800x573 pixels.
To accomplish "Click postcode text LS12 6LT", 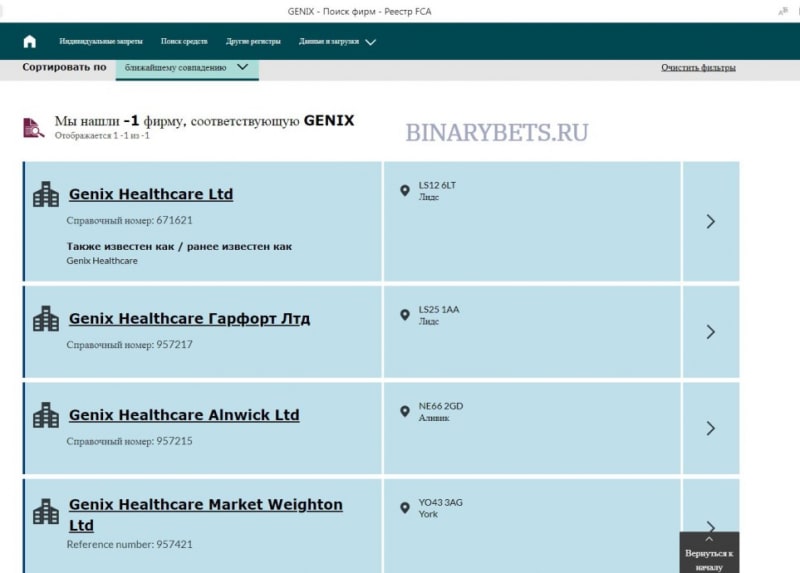I will point(437,185).
